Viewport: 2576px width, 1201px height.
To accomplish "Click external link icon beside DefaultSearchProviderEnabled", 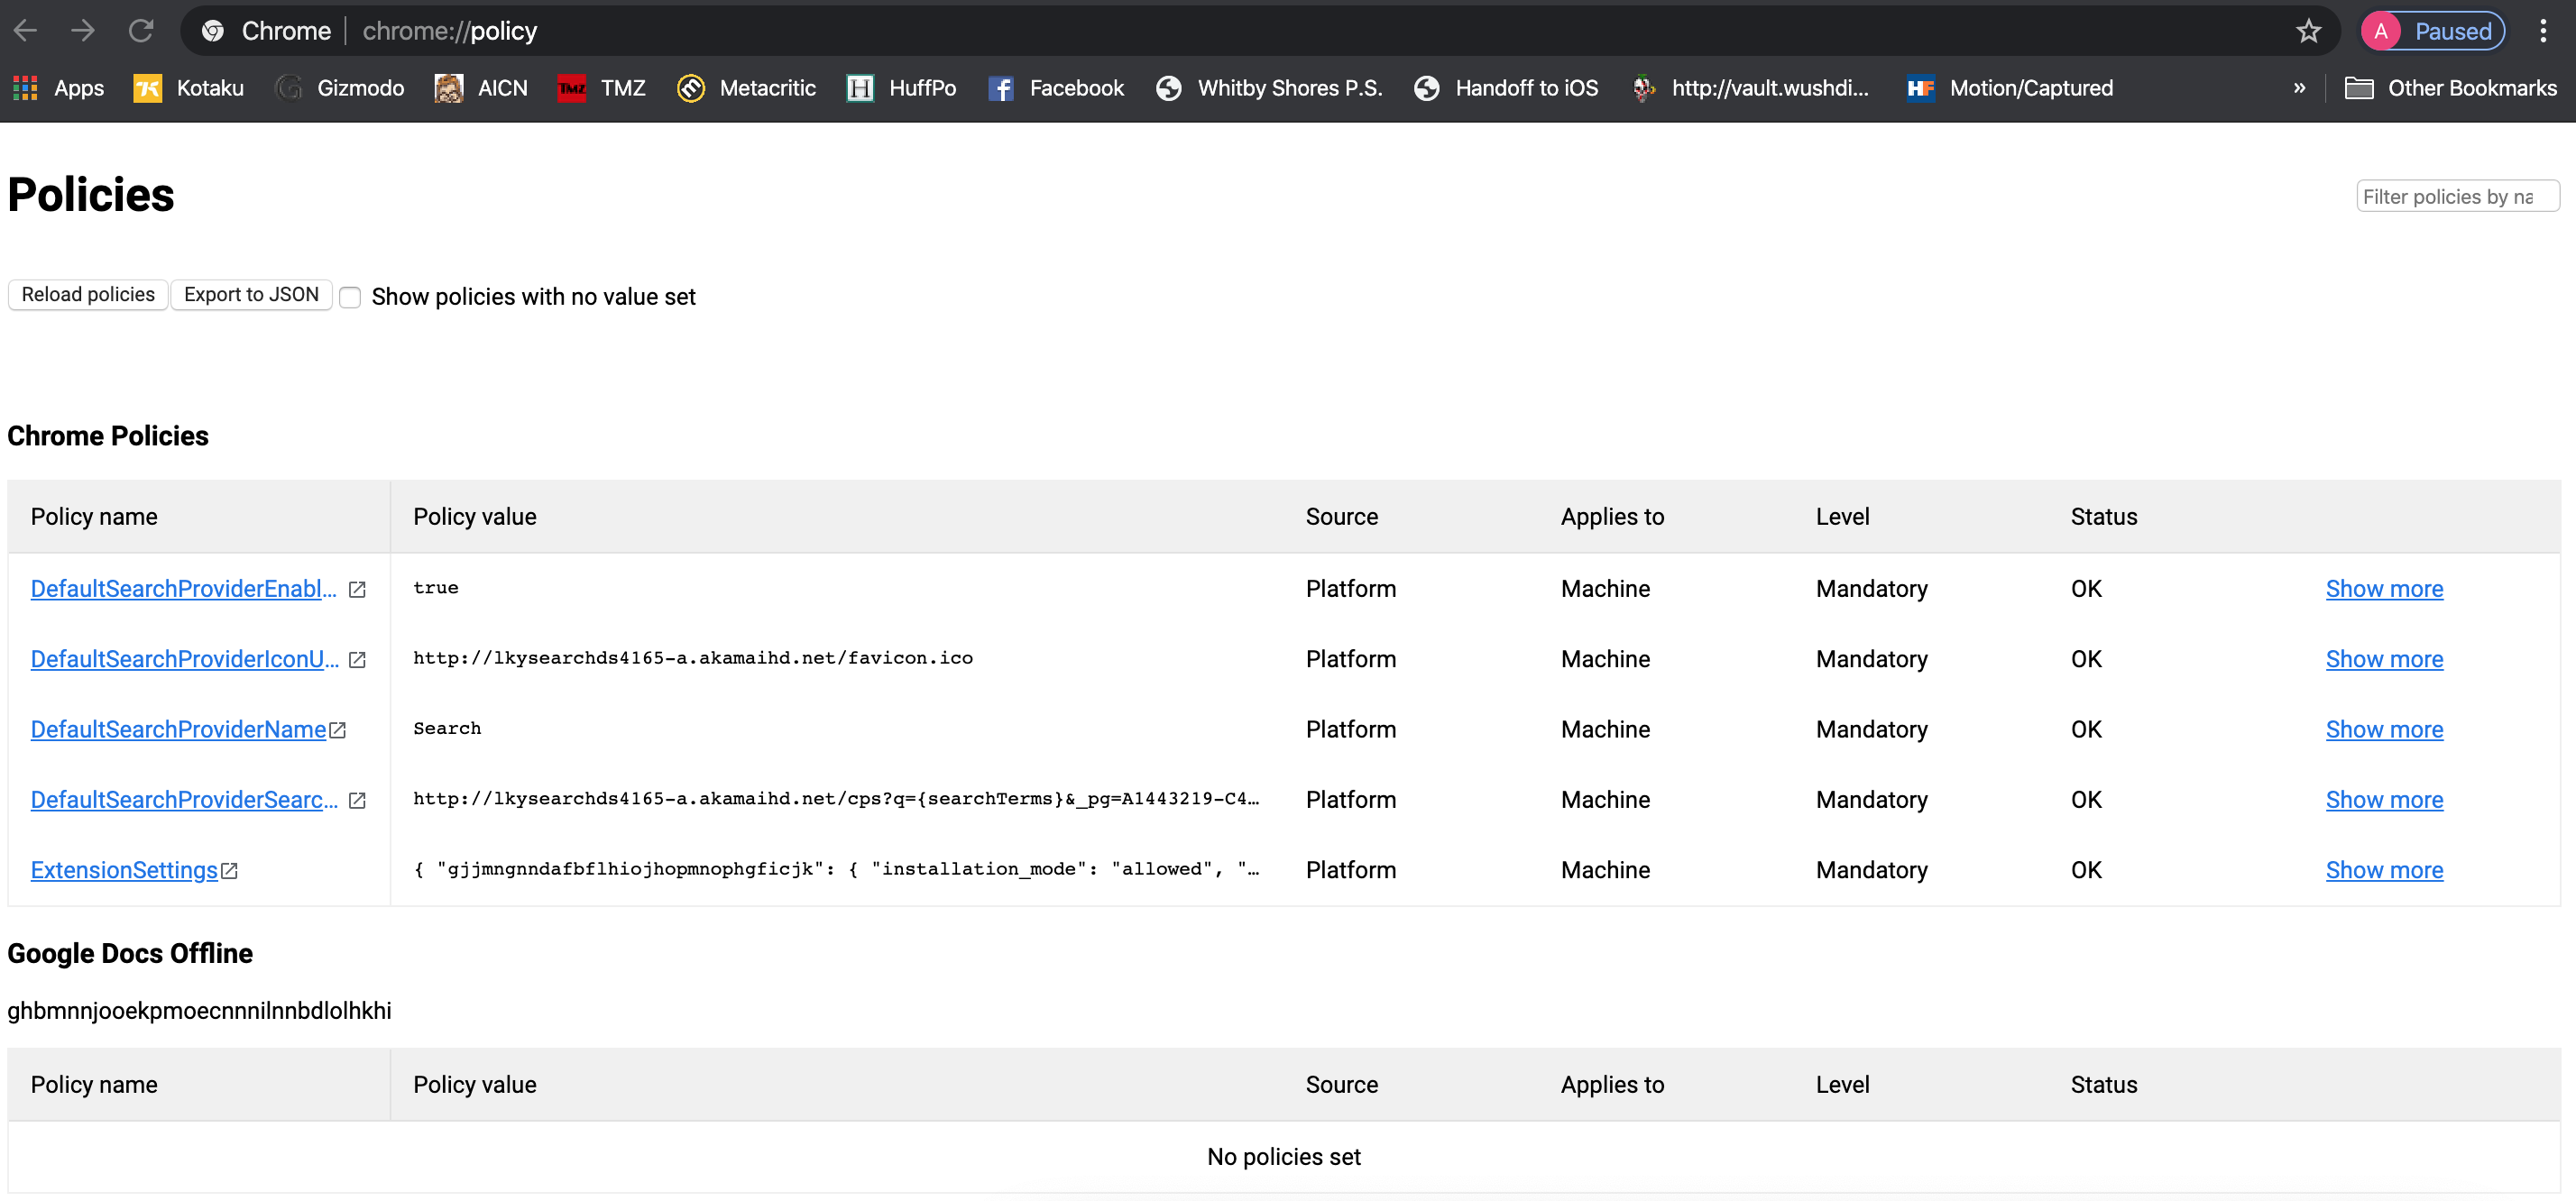I will click(x=357, y=589).
